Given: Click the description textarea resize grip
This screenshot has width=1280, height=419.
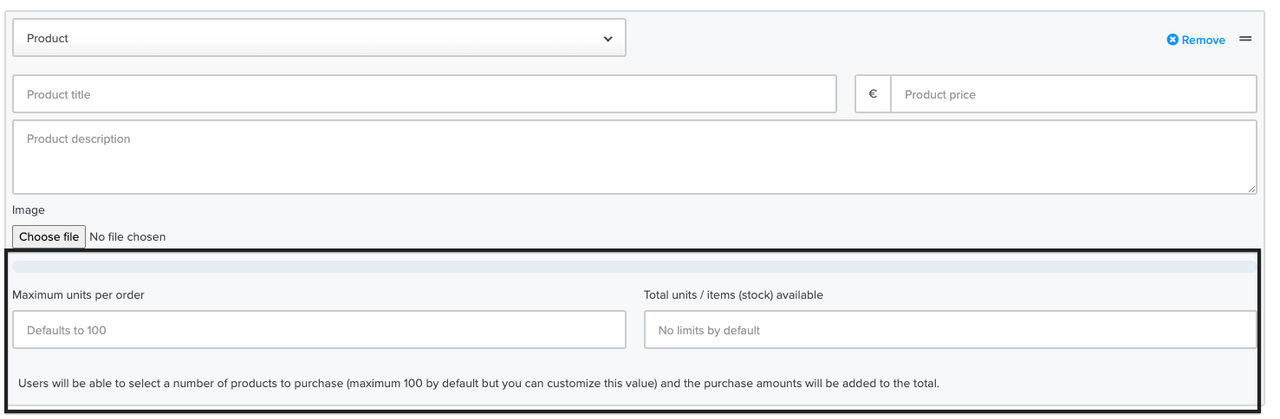Looking at the screenshot, I should pyautogui.click(x=1252, y=189).
